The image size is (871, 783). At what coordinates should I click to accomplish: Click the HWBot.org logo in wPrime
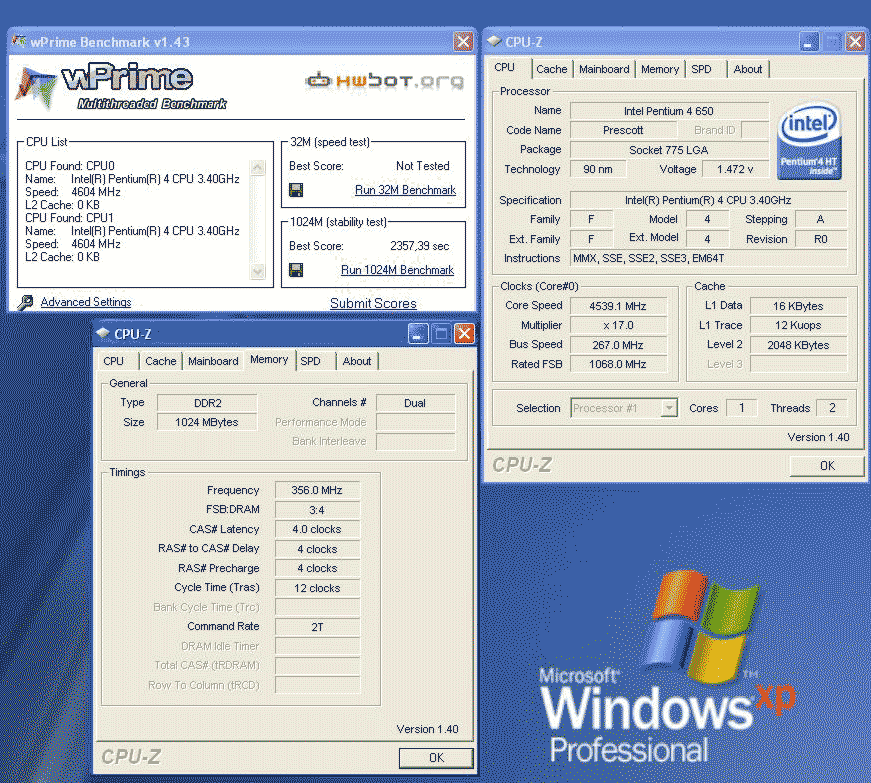click(384, 81)
